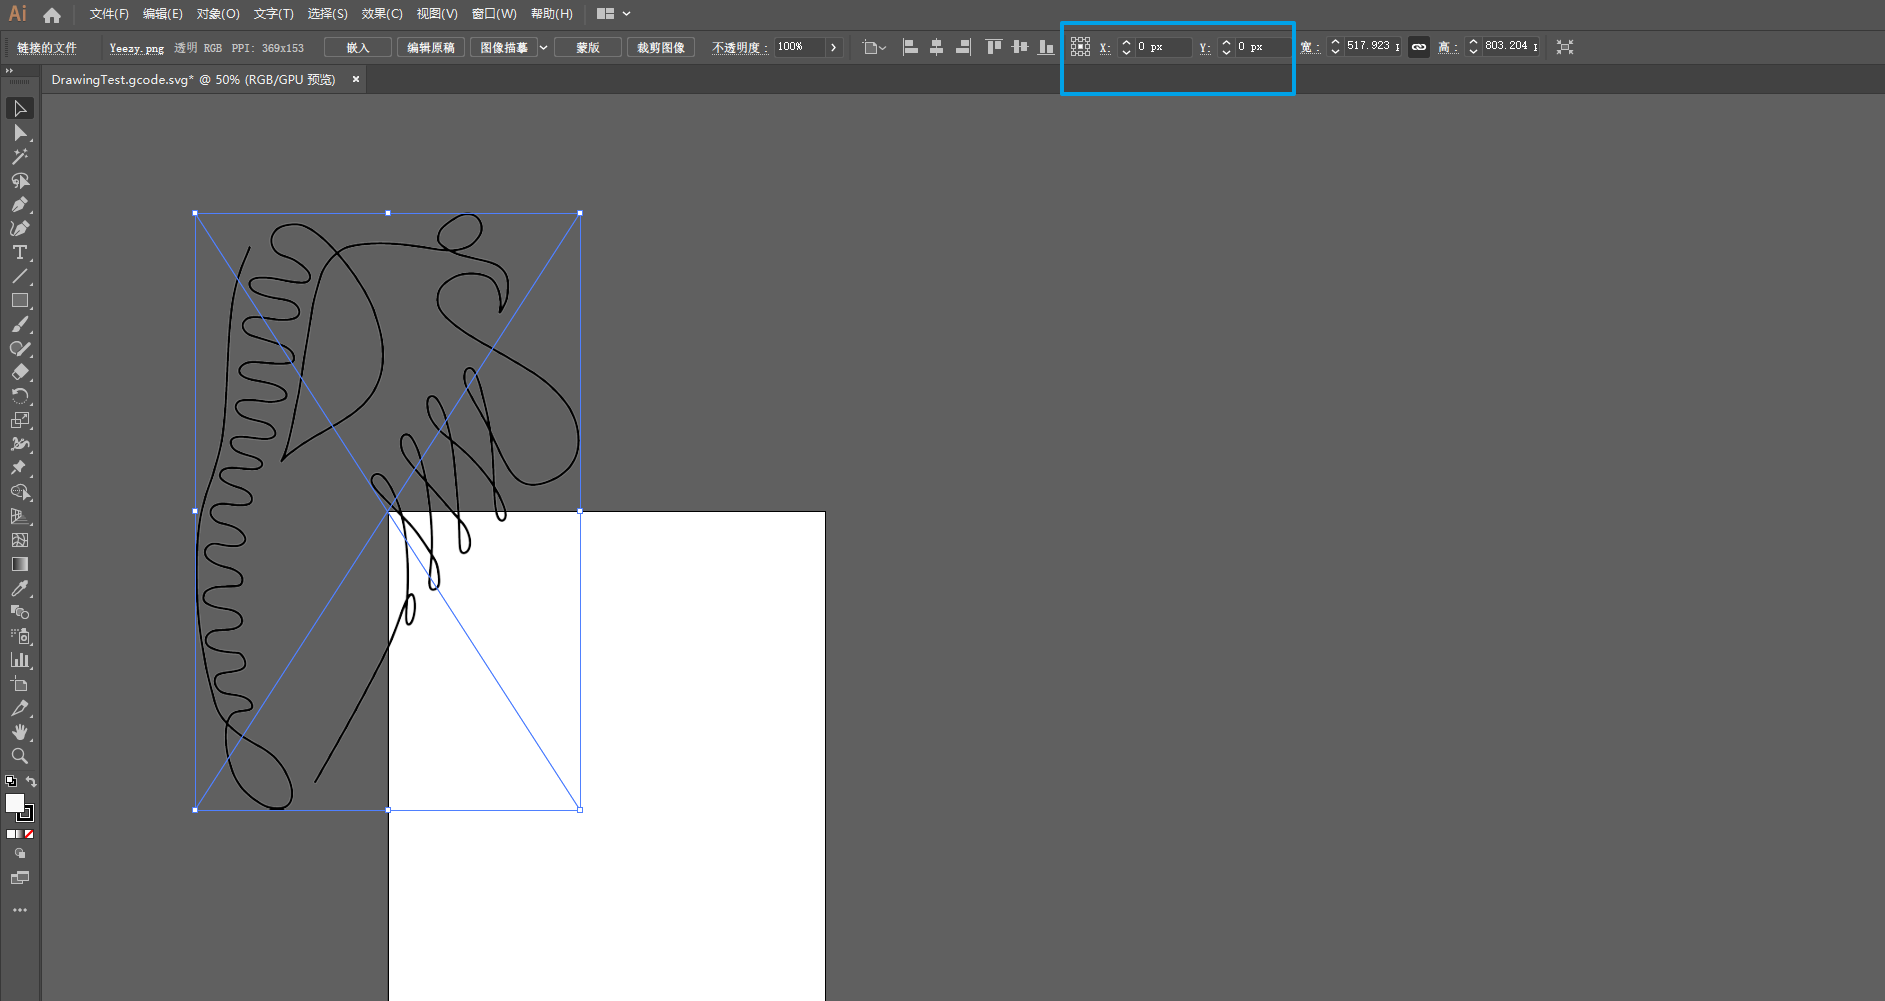Image resolution: width=1885 pixels, height=1001 pixels.
Task: Click the Home icon
Action: pos(52,15)
